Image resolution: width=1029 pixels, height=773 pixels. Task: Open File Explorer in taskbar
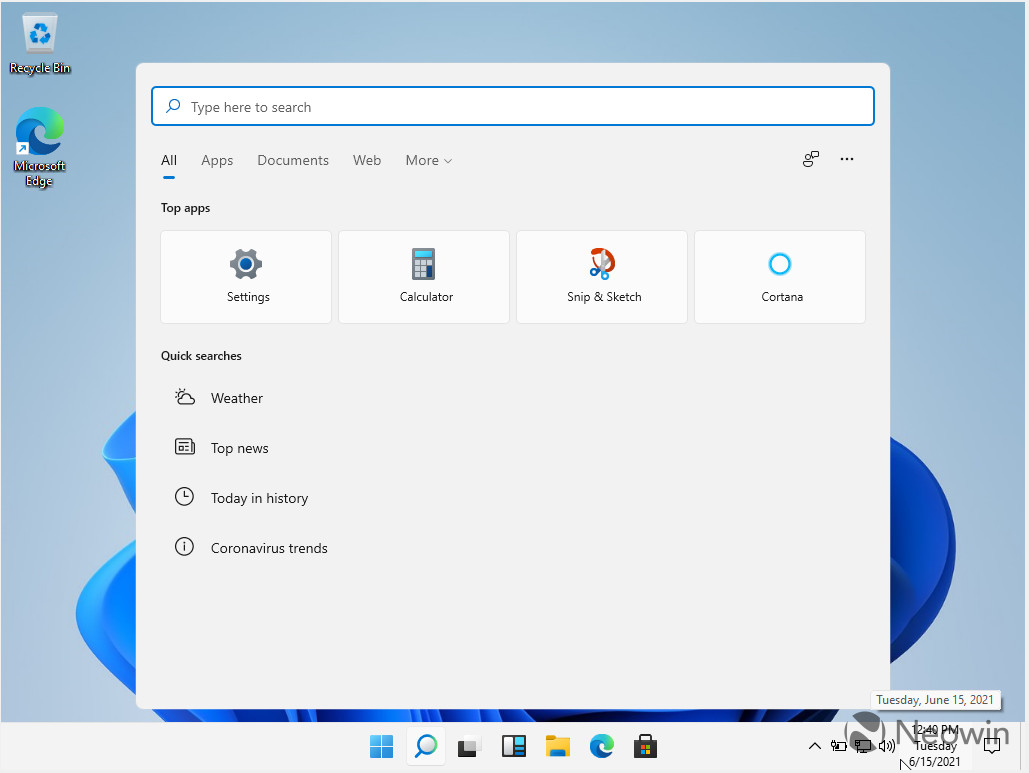557,746
